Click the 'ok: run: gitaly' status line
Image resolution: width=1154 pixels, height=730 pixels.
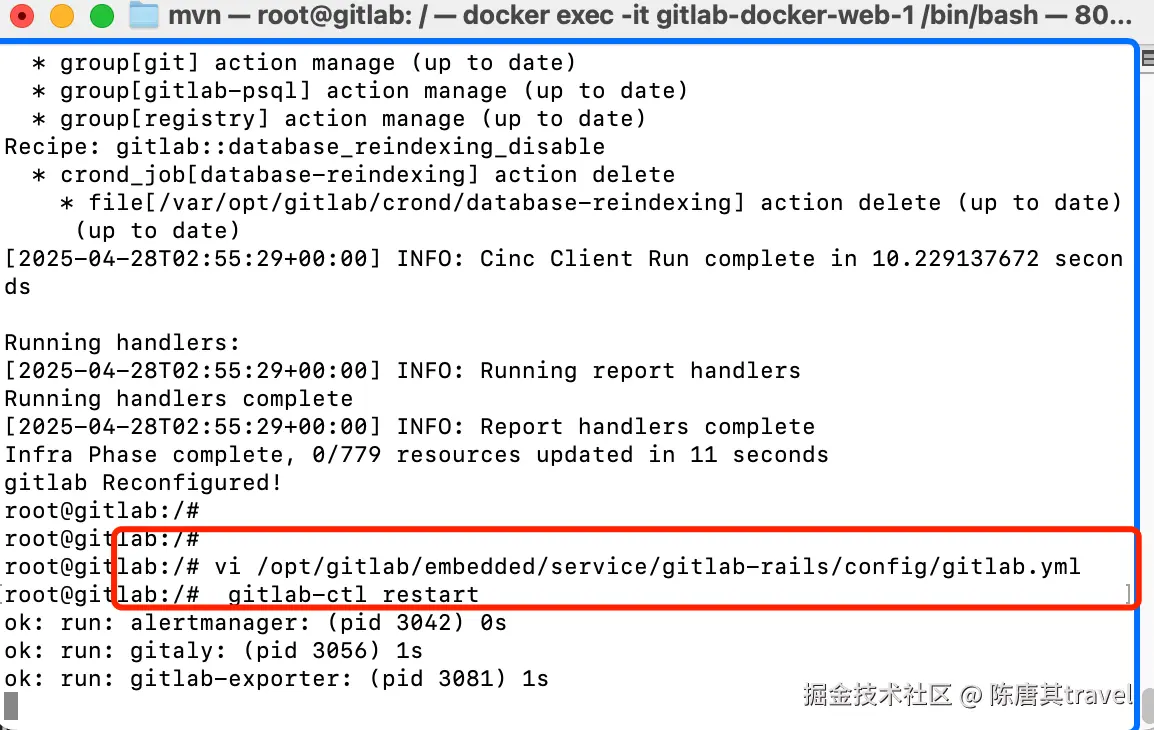pyautogui.click(x=213, y=651)
